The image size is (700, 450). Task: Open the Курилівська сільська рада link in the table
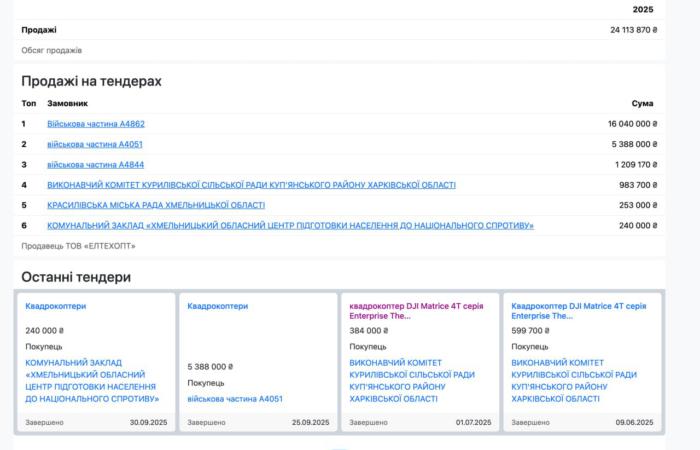(251, 185)
